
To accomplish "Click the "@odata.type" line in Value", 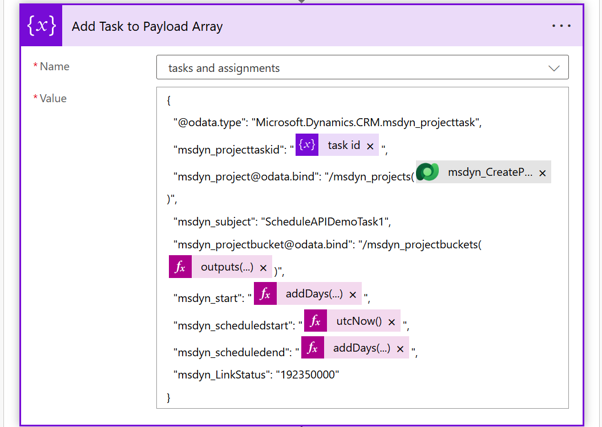I will tap(327, 122).
